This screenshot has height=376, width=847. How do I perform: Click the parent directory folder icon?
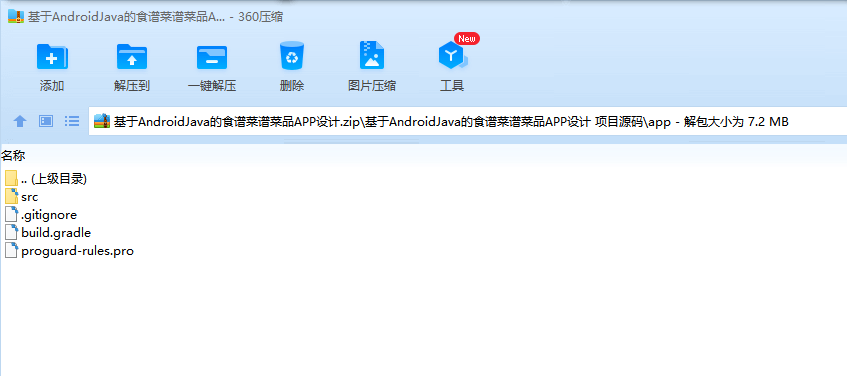(11, 178)
